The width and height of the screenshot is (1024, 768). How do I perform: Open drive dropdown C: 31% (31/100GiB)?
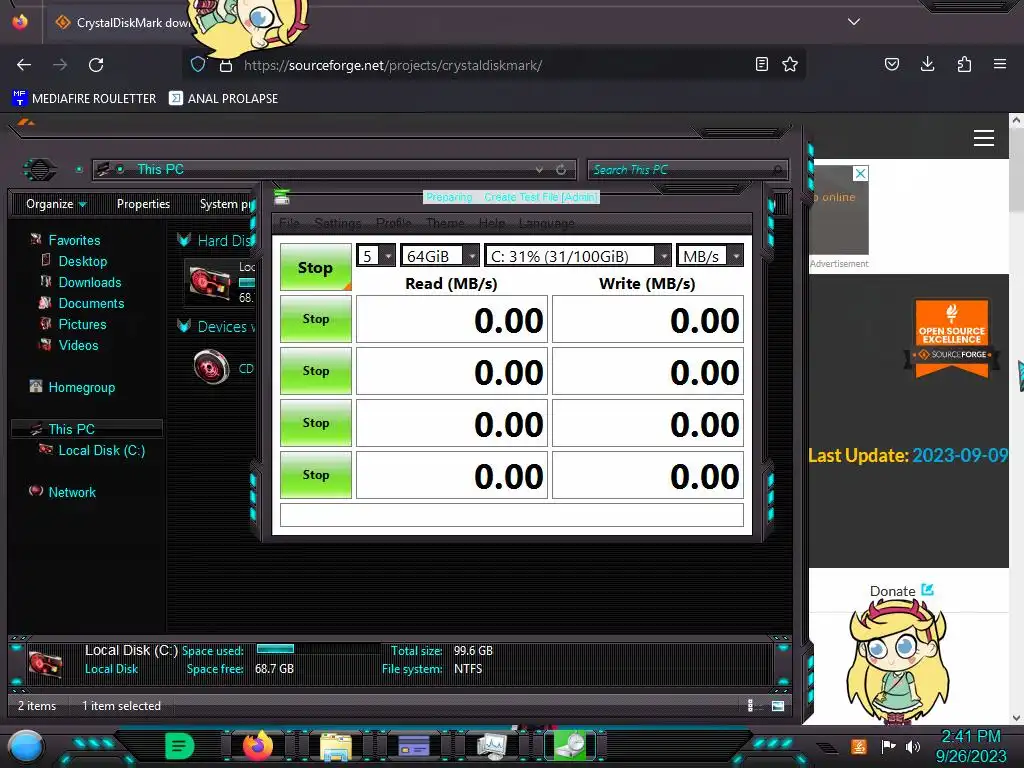pyautogui.click(x=577, y=255)
